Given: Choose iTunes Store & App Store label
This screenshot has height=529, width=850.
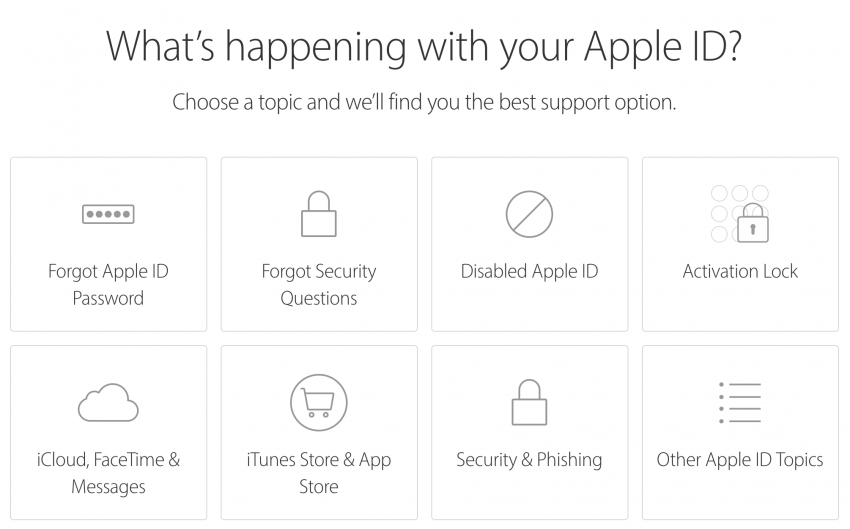Looking at the screenshot, I should click(x=319, y=473).
